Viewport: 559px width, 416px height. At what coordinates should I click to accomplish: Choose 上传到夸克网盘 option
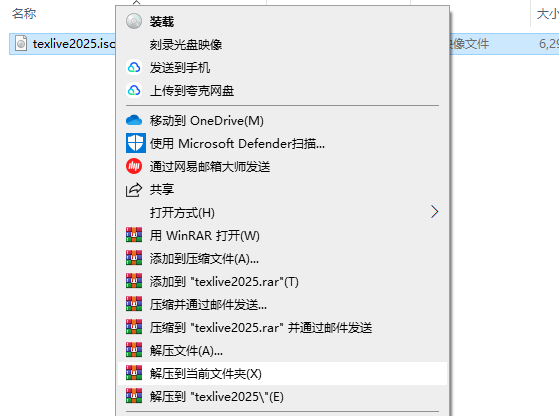point(192,91)
